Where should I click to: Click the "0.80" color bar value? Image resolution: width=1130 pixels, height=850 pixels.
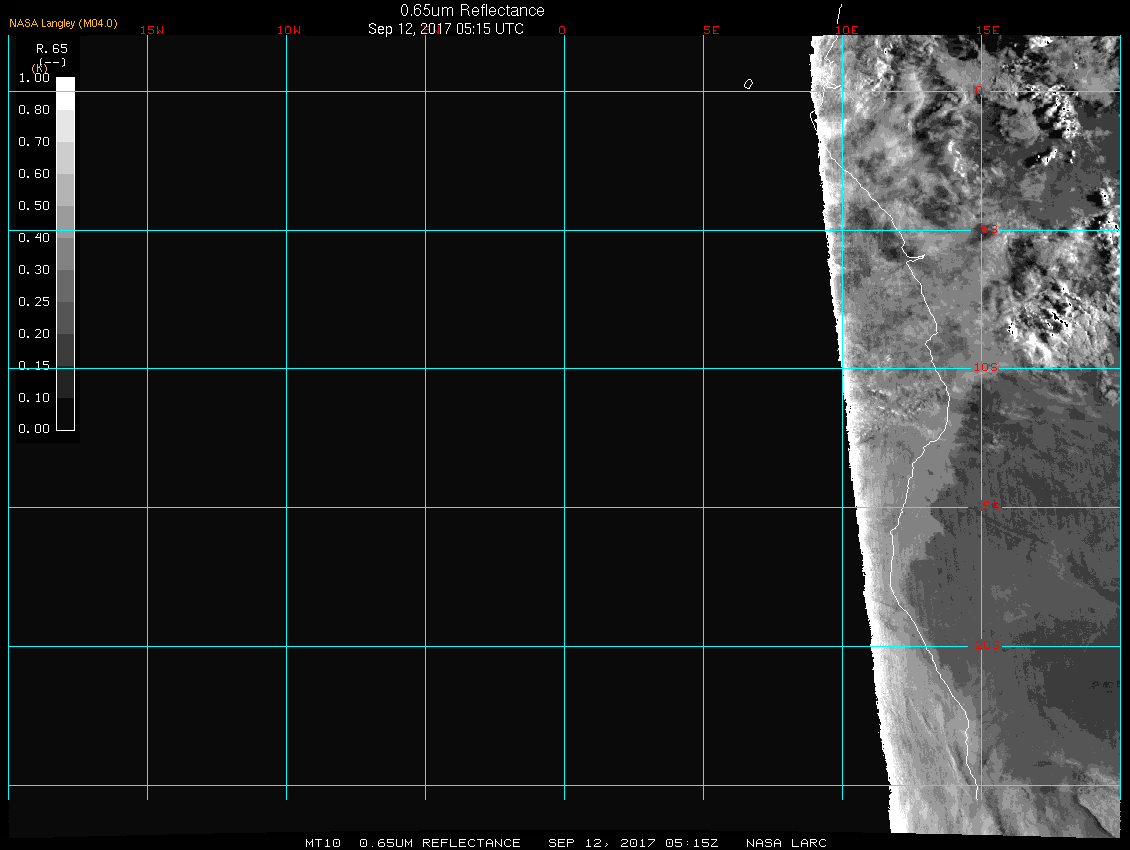(x=34, y=110)
